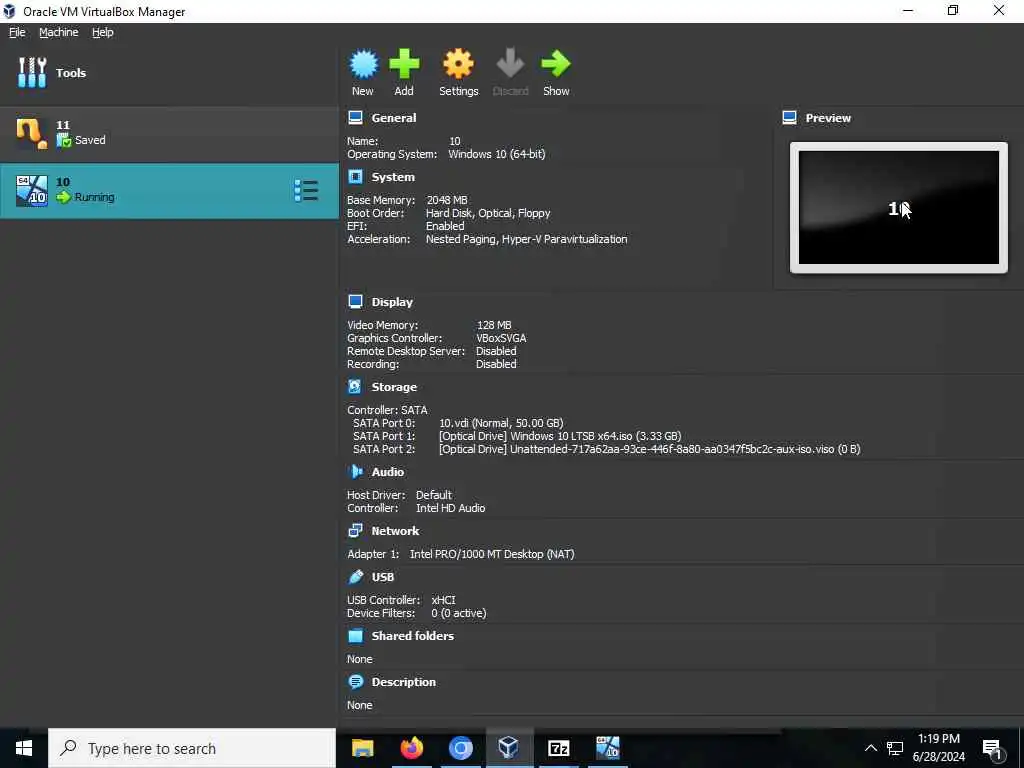Open the Network settings heading link

[395, 530]
